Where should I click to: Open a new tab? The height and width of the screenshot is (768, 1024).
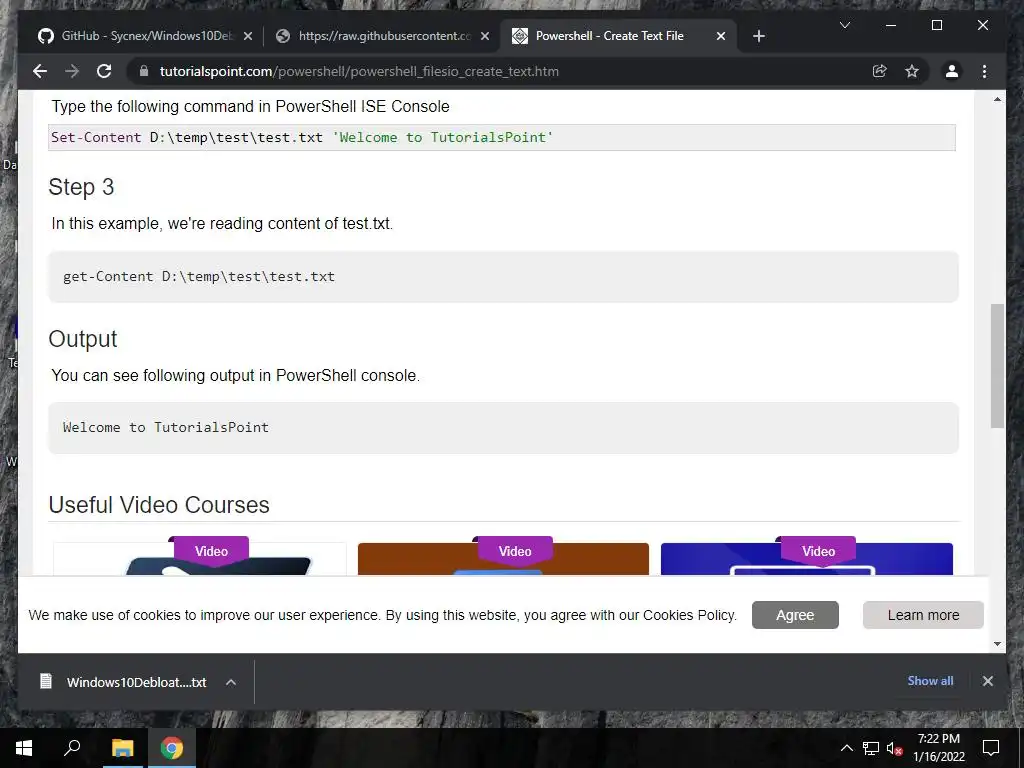[x=758, y=36]
